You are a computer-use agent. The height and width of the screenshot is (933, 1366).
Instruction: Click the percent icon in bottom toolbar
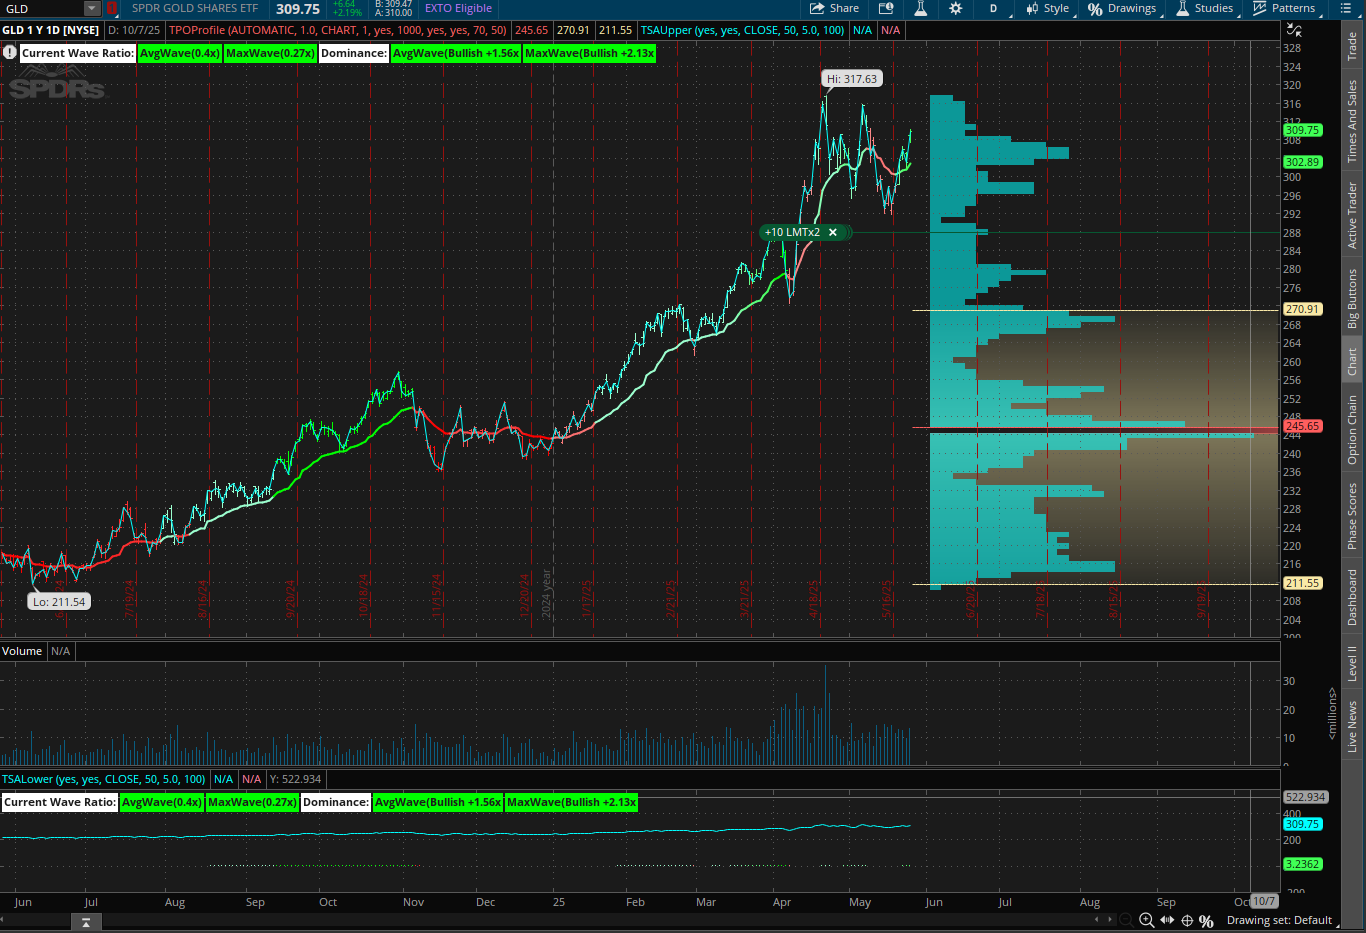(1206, 920)
